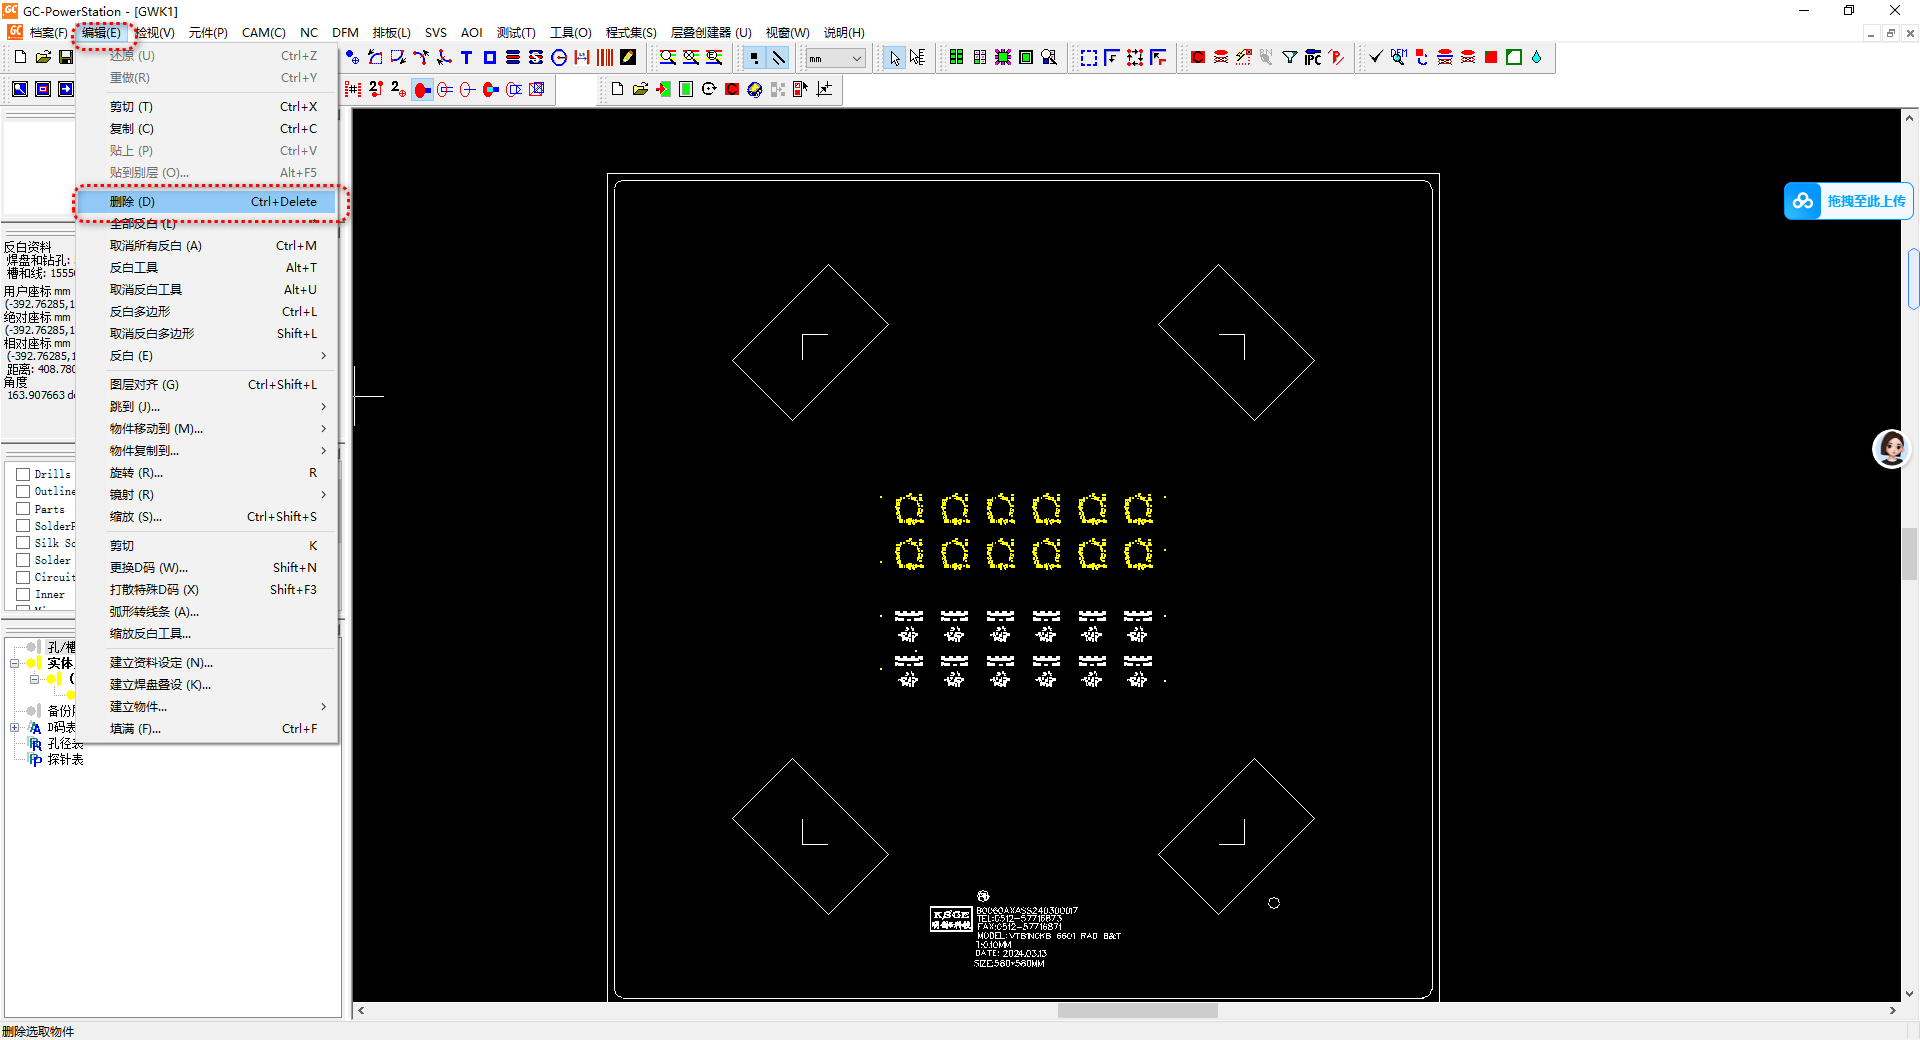
Task: Expand the D码表 tree node
Action: (x=15, y=728)
